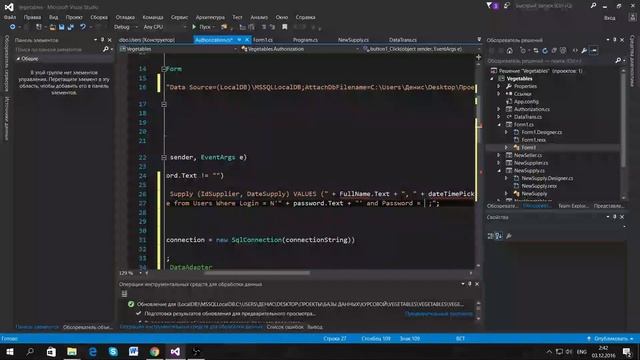Click the toolbox search input field
640x360 pixels.
(x=57, y=49)
